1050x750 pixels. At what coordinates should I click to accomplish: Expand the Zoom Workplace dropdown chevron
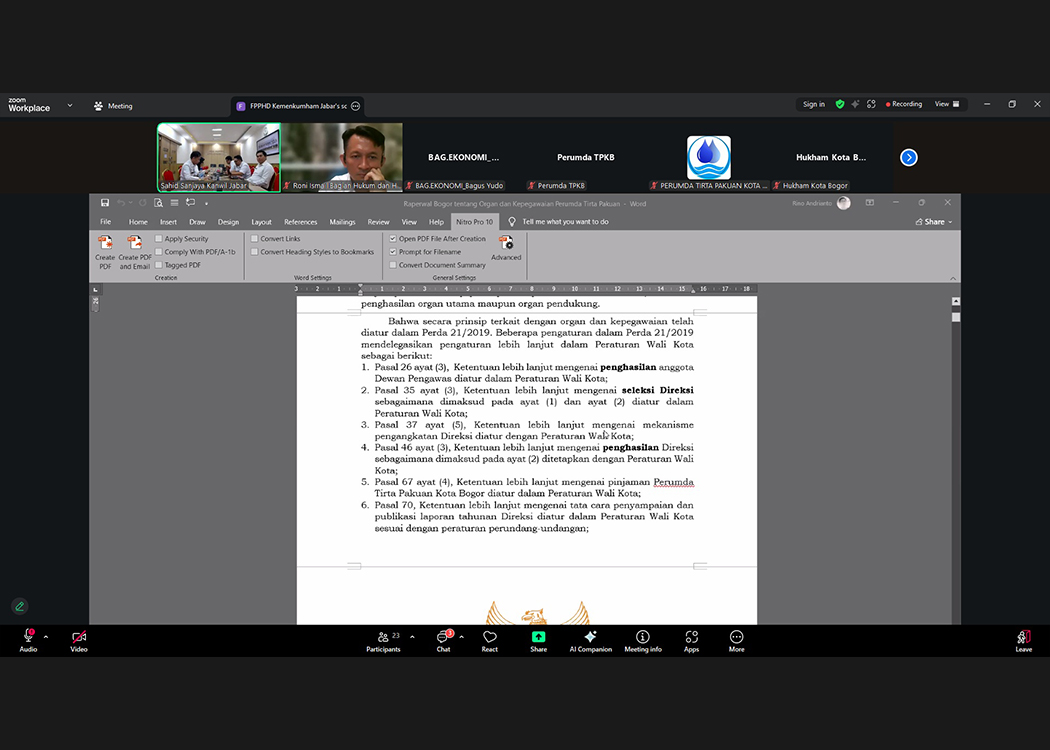pos(70,105)
